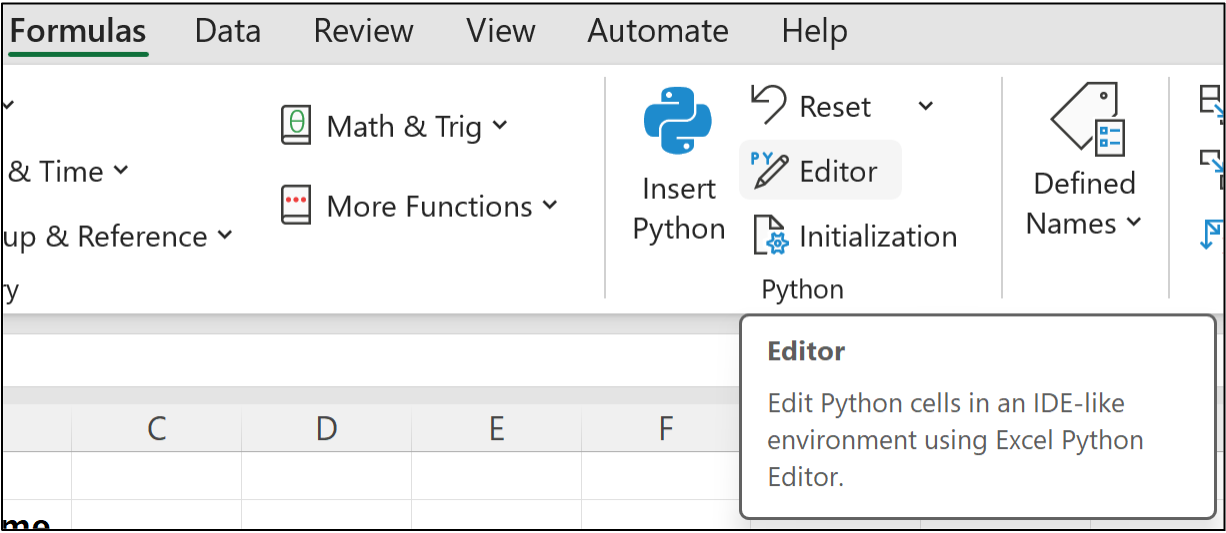Image resolution: width=1226 pixels, height=533 pixels.
Task: Expand the More Functions chevron
Action: (550, 206)
